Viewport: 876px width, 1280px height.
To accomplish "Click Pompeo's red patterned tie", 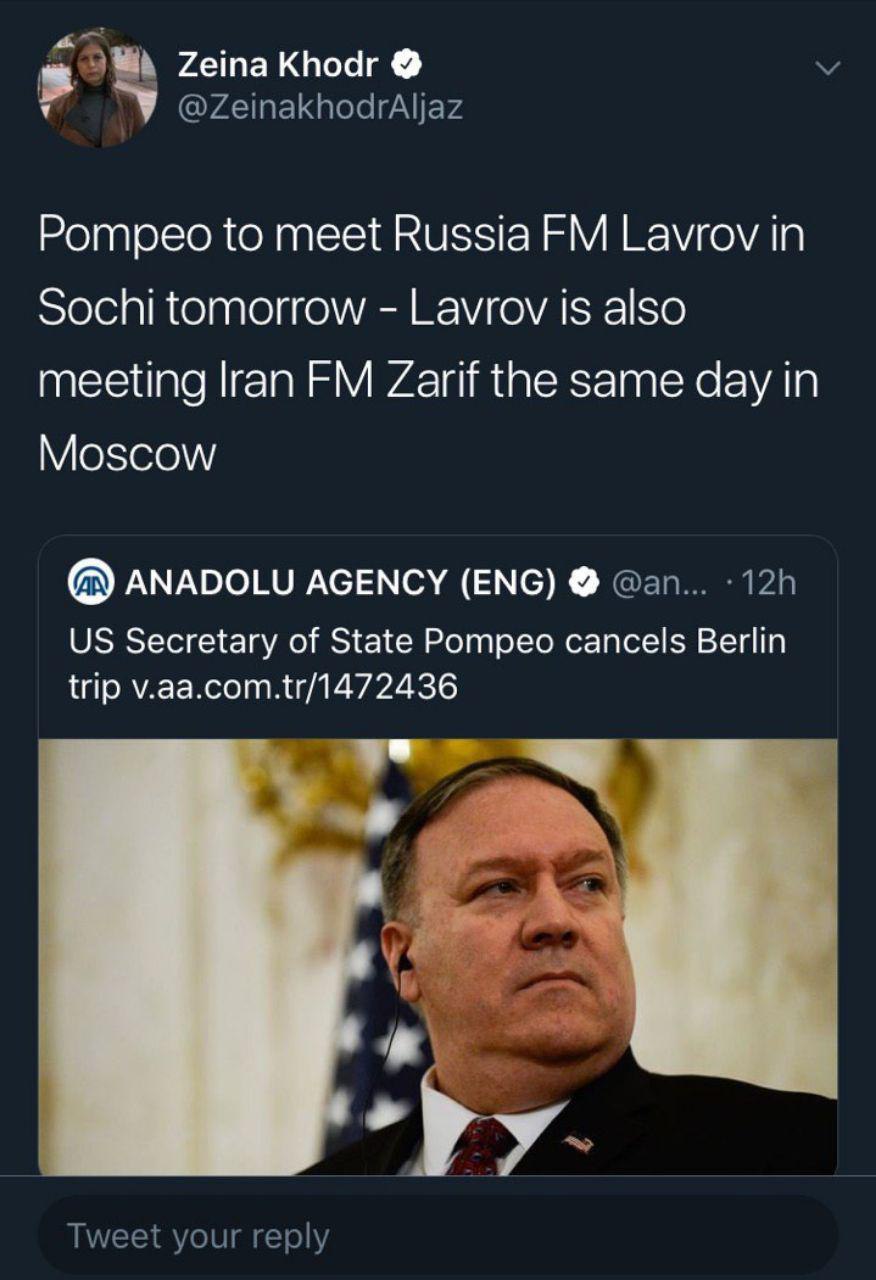I will pyautogui.click(x=477, y=1146).
